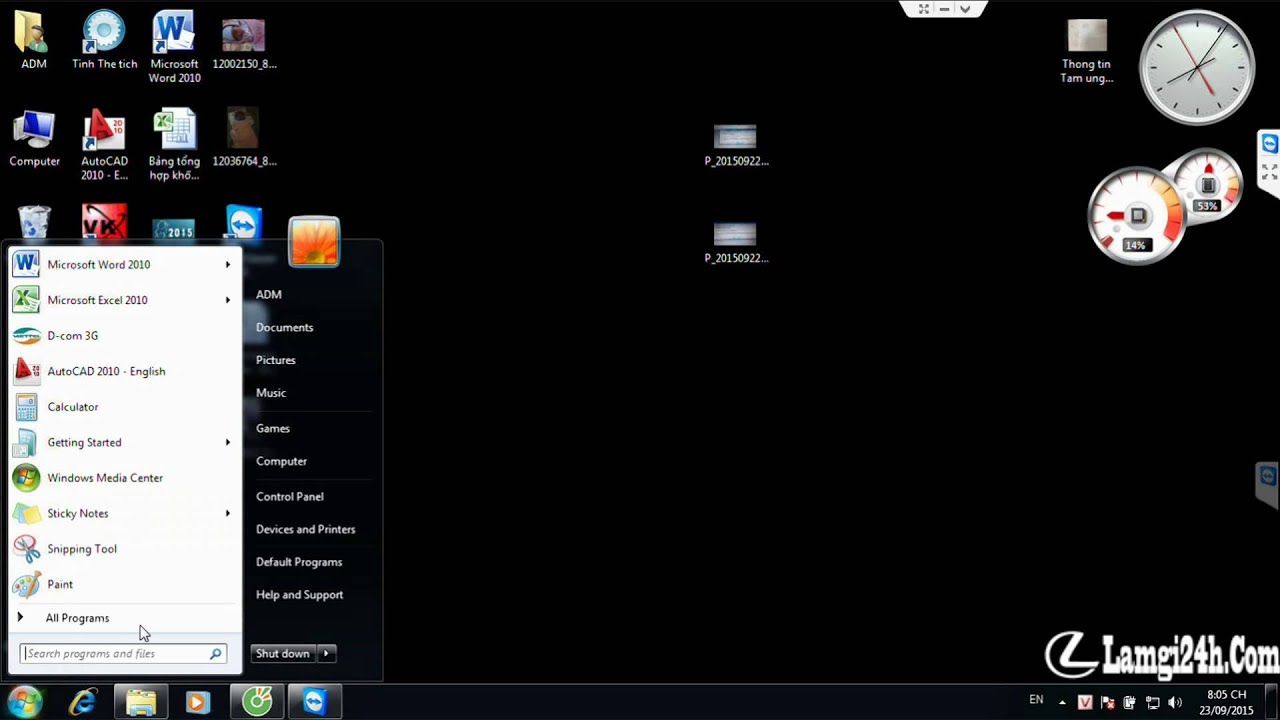The width and height of the screenshot is (1280, 720).
Task: Open Windows Explorer folder on taskbar
Action: (x=141, y=703)
